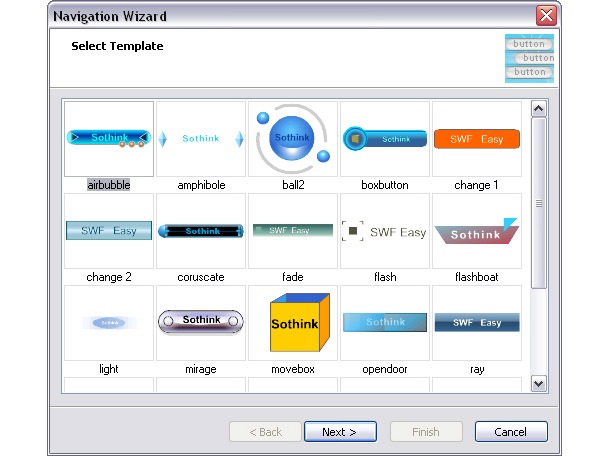Image resolution: width=608 pixels, height=456 pixels.
Task: Pick the fade template preview
Action: pyautogui.click(x=293, y=231)
